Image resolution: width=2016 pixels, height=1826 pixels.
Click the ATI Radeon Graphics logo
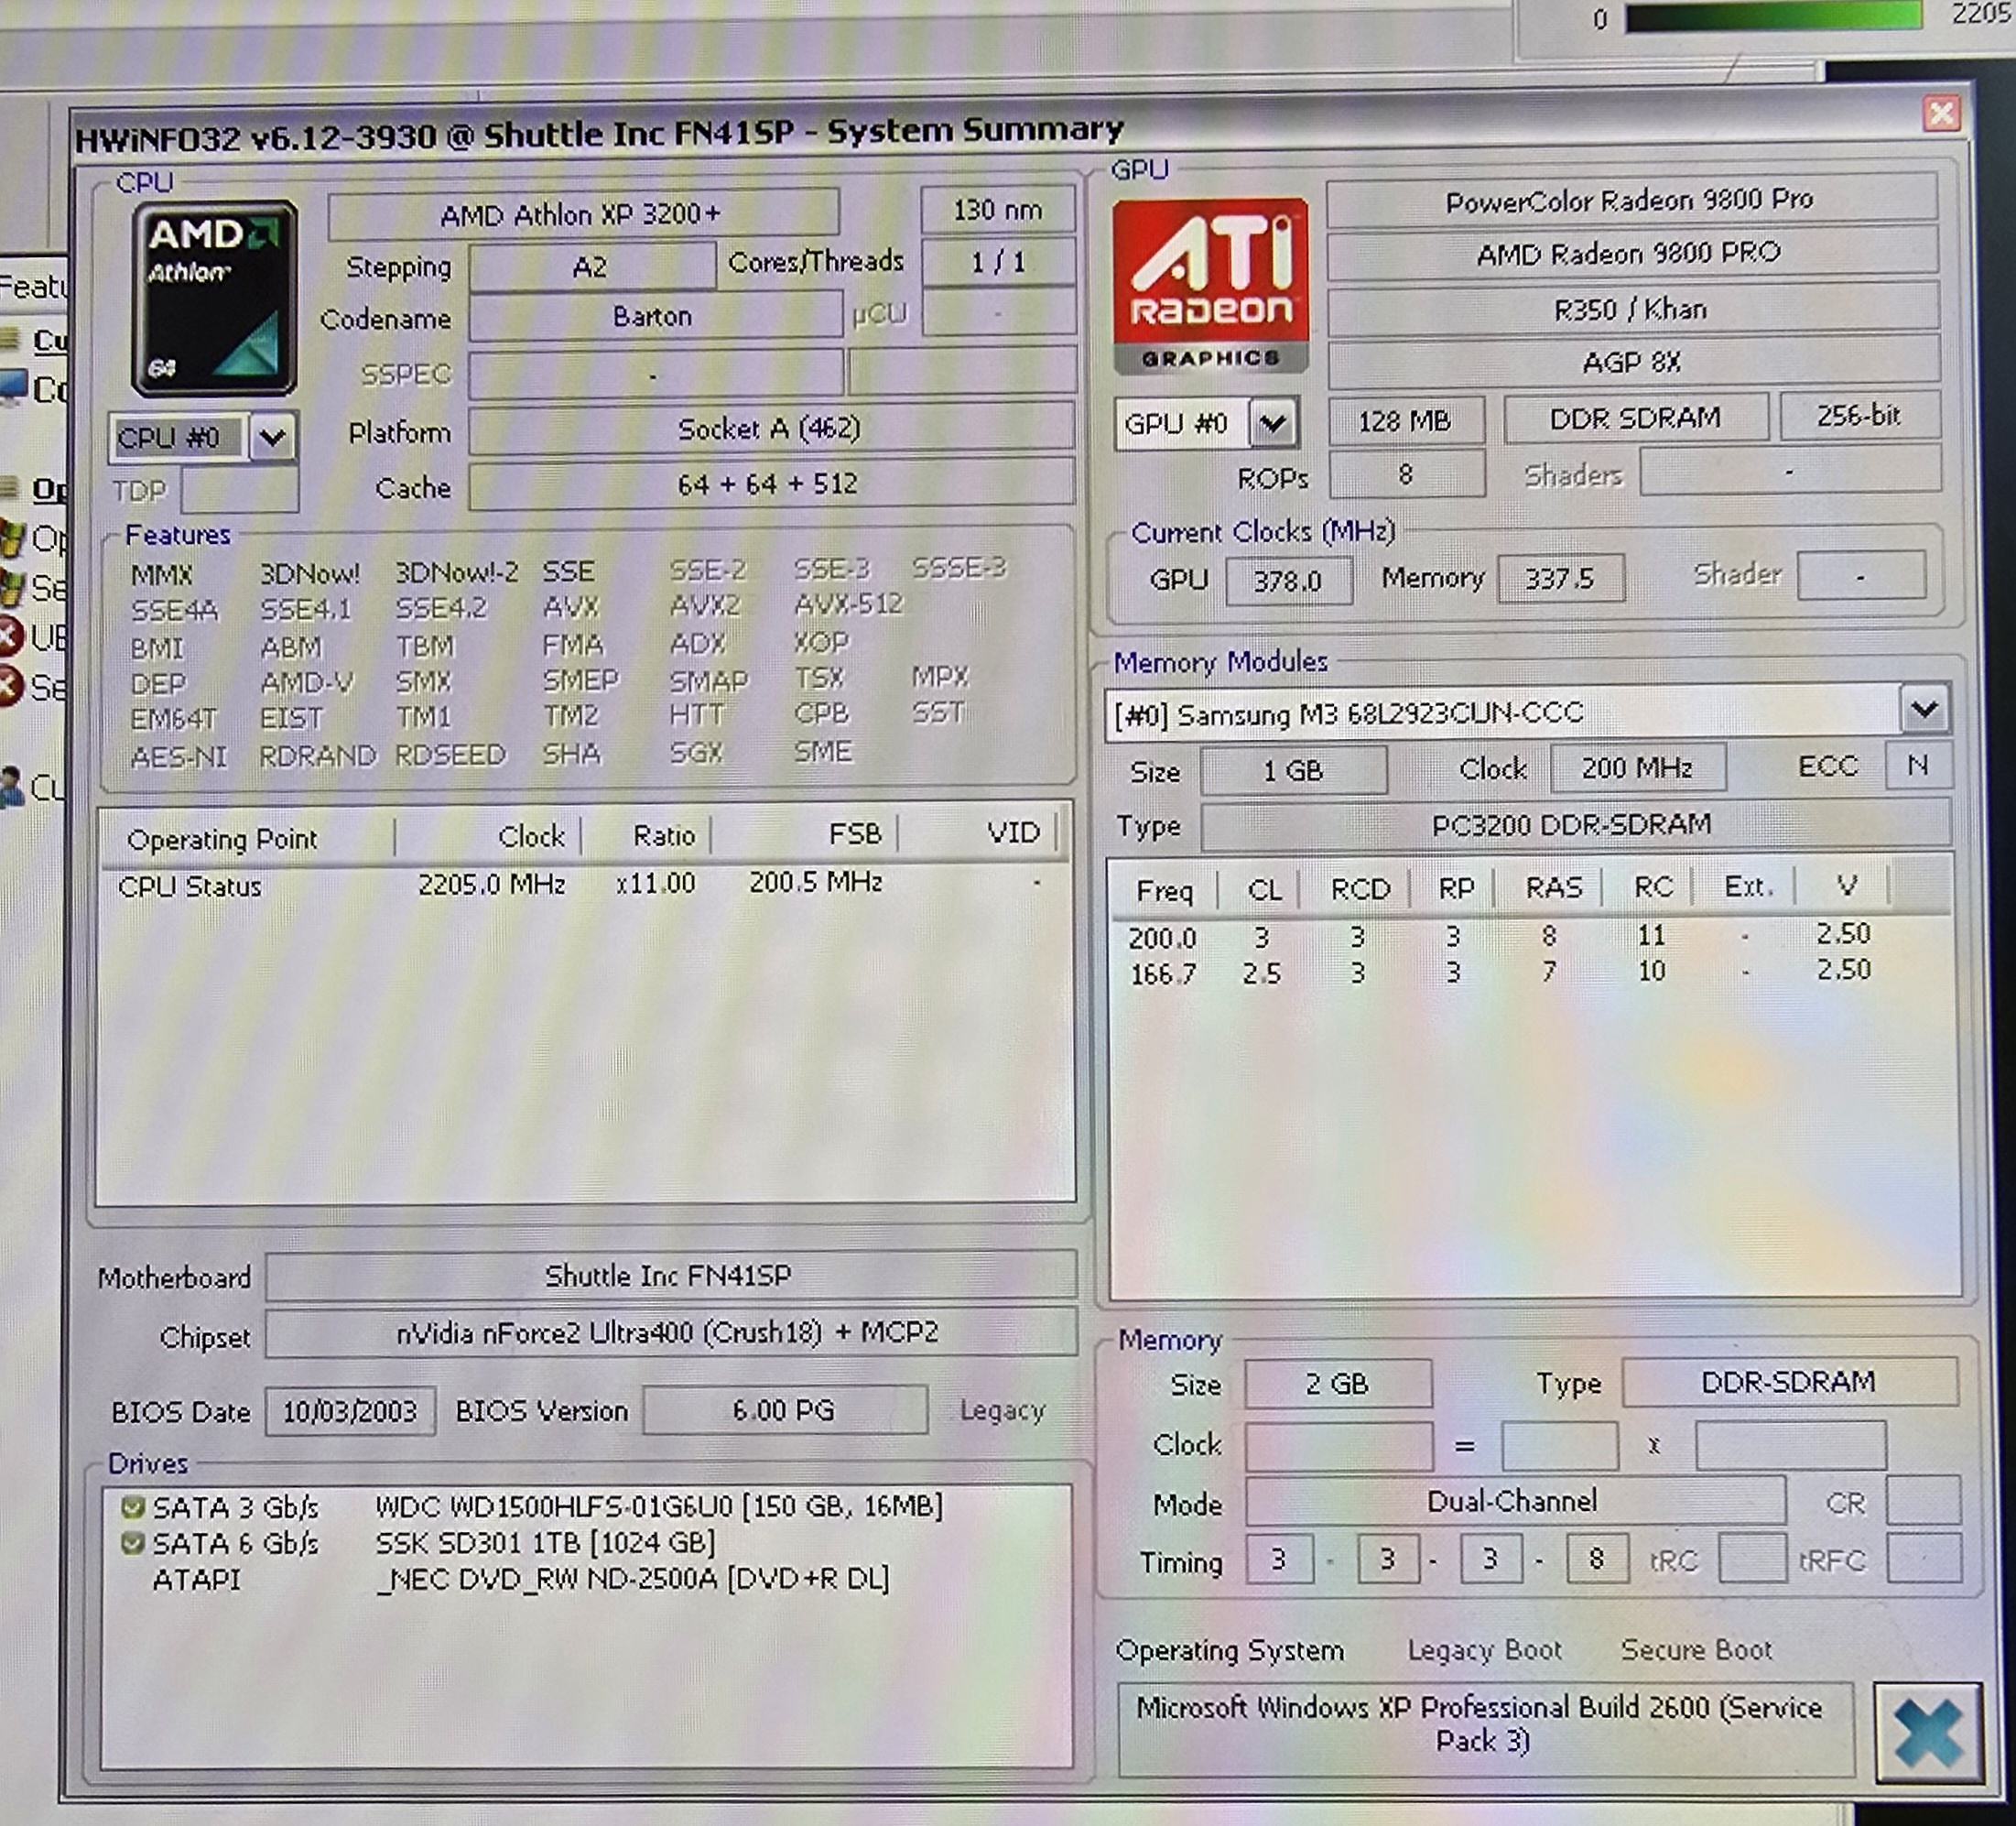coord(1210,285)
